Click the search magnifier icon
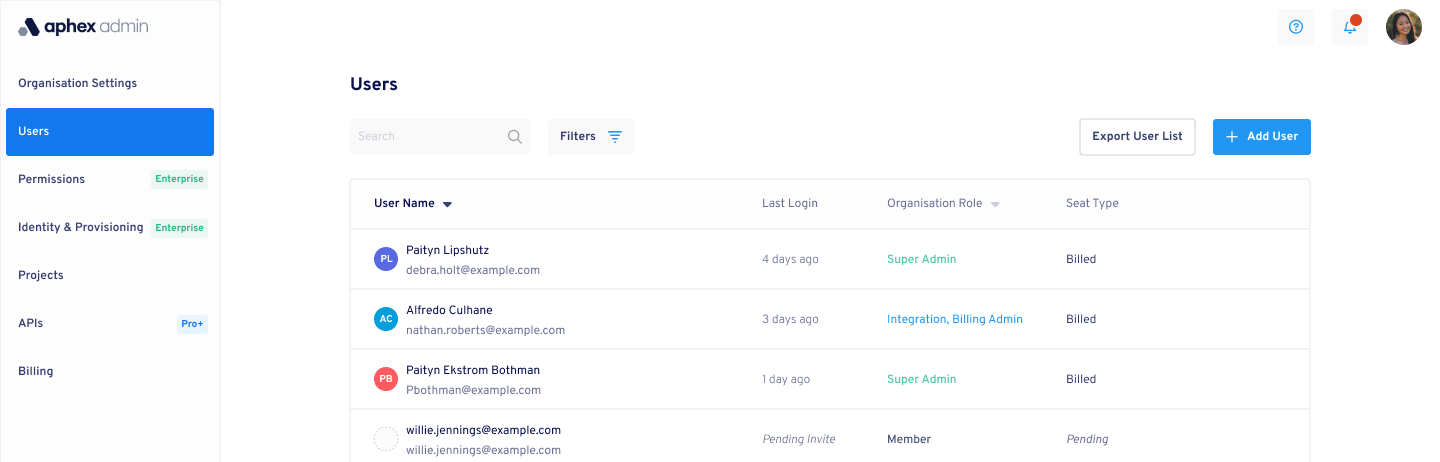 (x=515, y=137)
